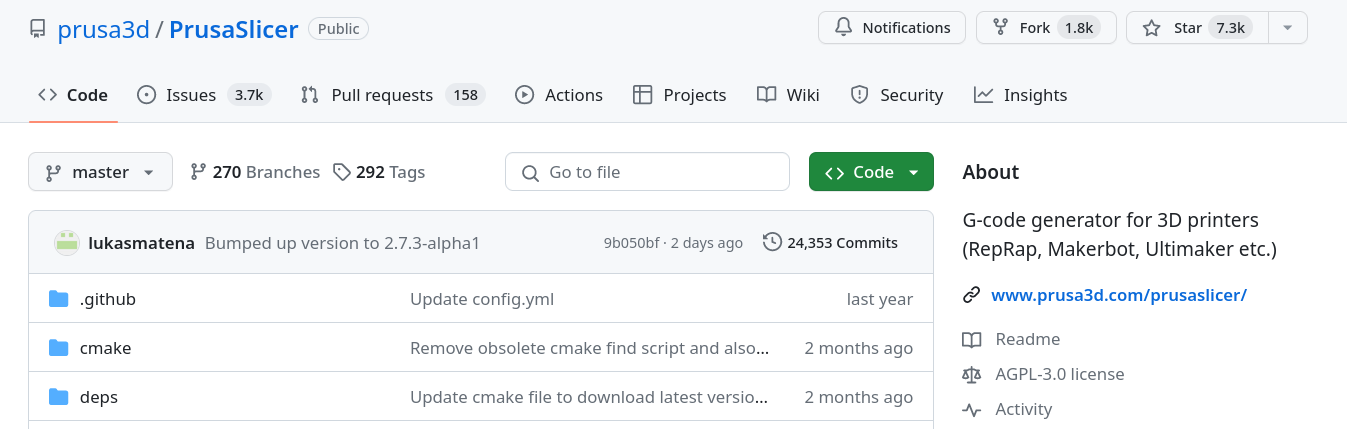The width and height of the screenshot is (1347, 429).
Task: Click the history clock icon beside Commits
Action: (772, 242)
